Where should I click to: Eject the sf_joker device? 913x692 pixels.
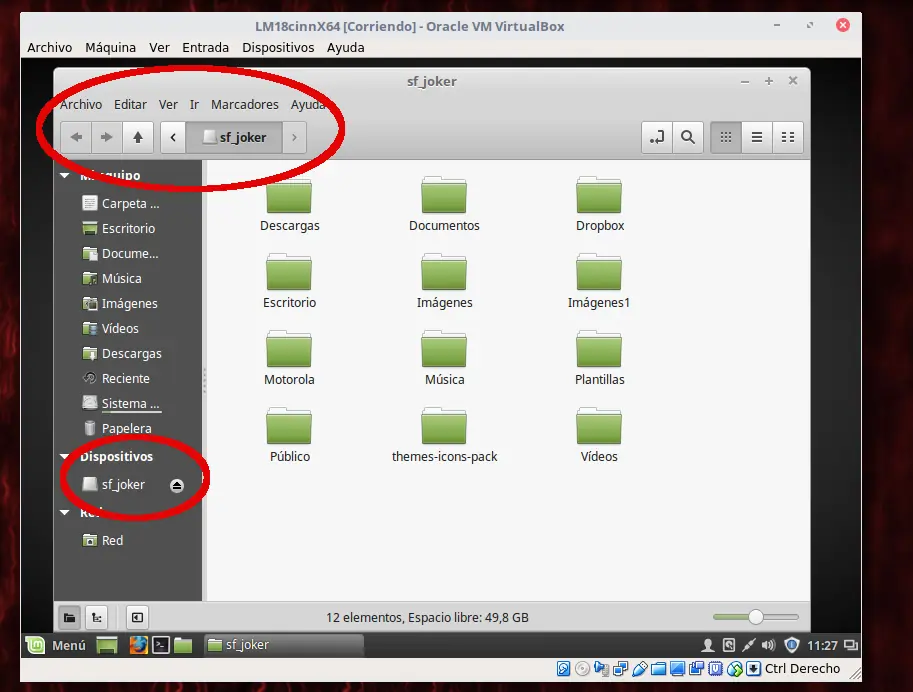click(x=177, y=485)
